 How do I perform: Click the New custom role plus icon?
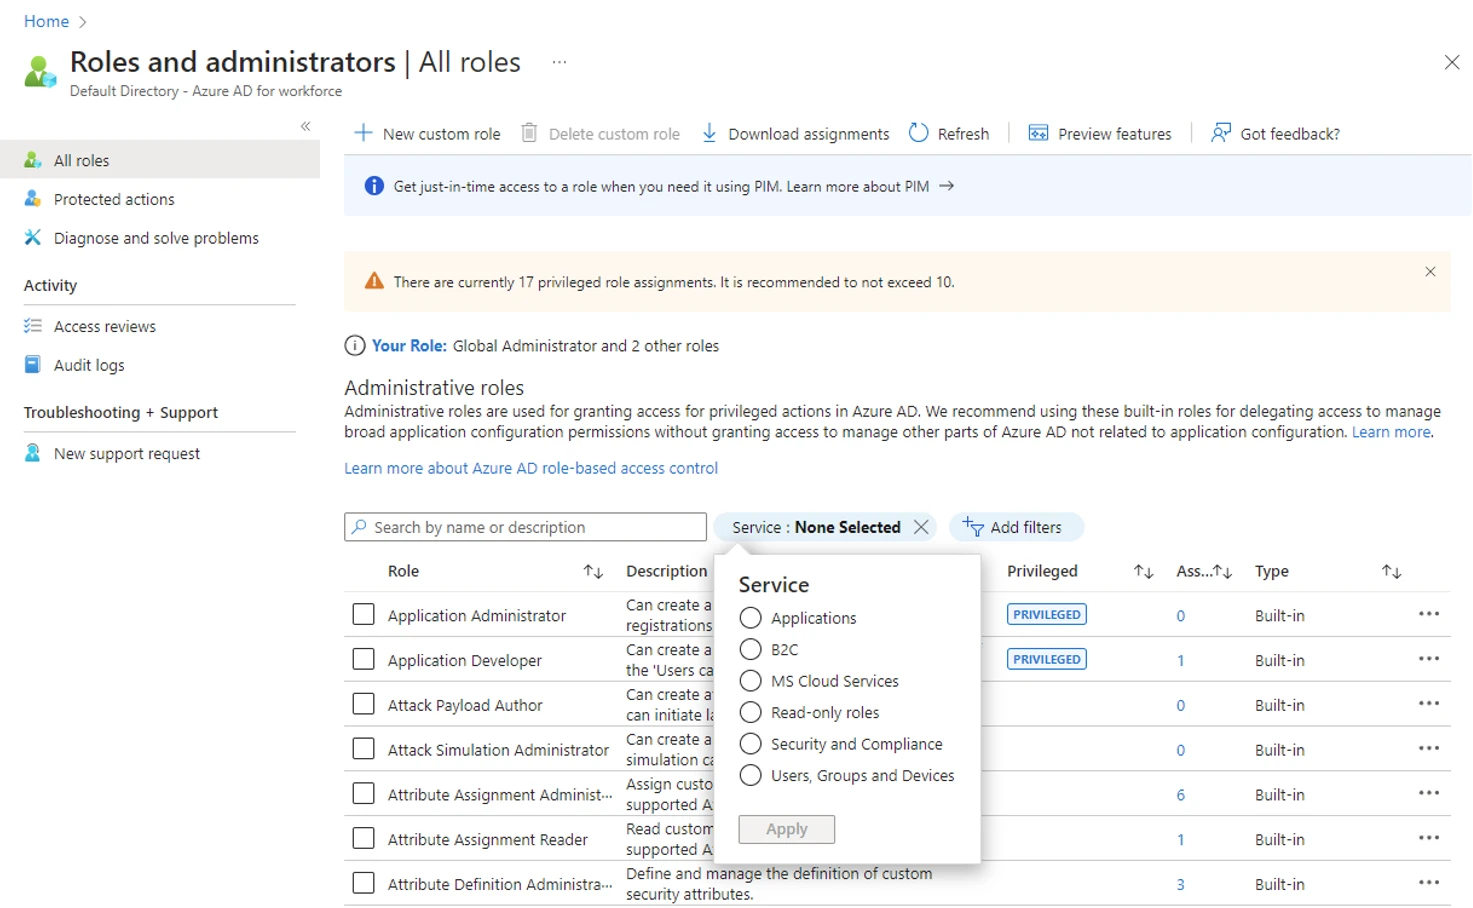pos(364,133)
